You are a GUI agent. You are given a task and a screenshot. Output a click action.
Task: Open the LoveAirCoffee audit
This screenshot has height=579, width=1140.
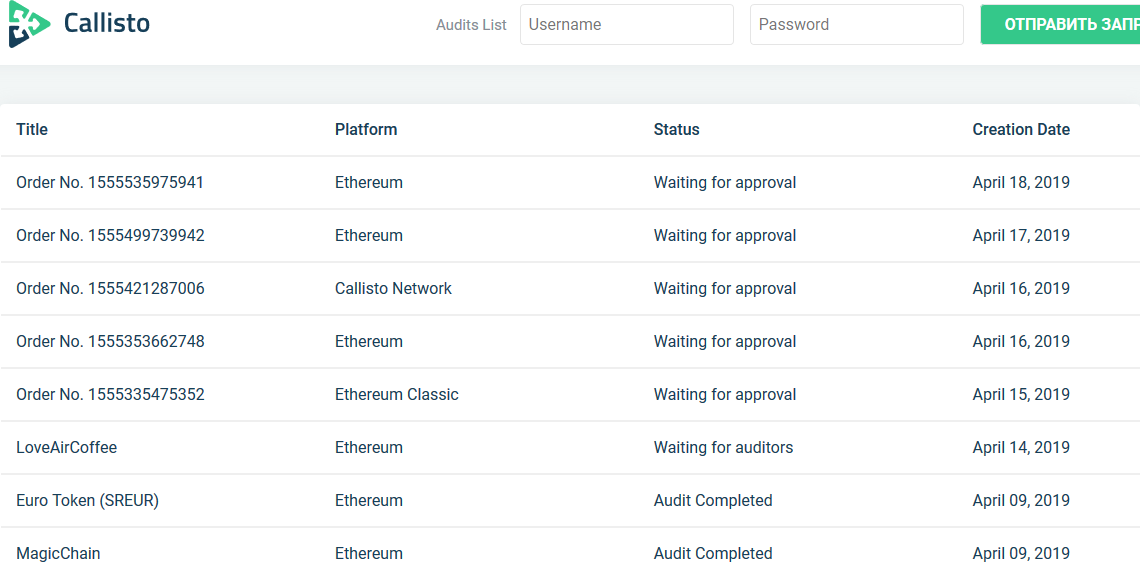pyautogui.click(x=66, y=448)
